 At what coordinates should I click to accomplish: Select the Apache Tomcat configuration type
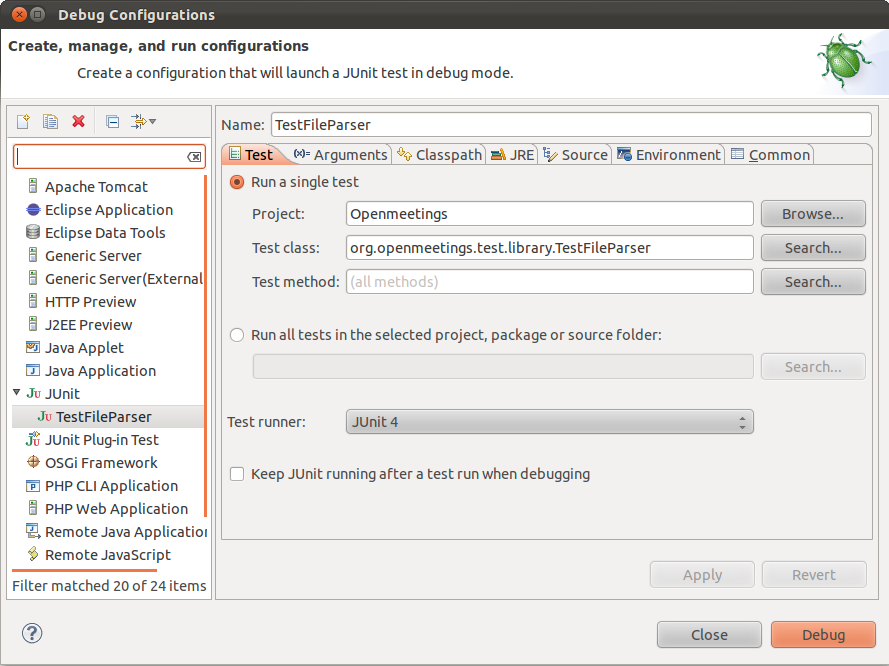pos(96,187)
